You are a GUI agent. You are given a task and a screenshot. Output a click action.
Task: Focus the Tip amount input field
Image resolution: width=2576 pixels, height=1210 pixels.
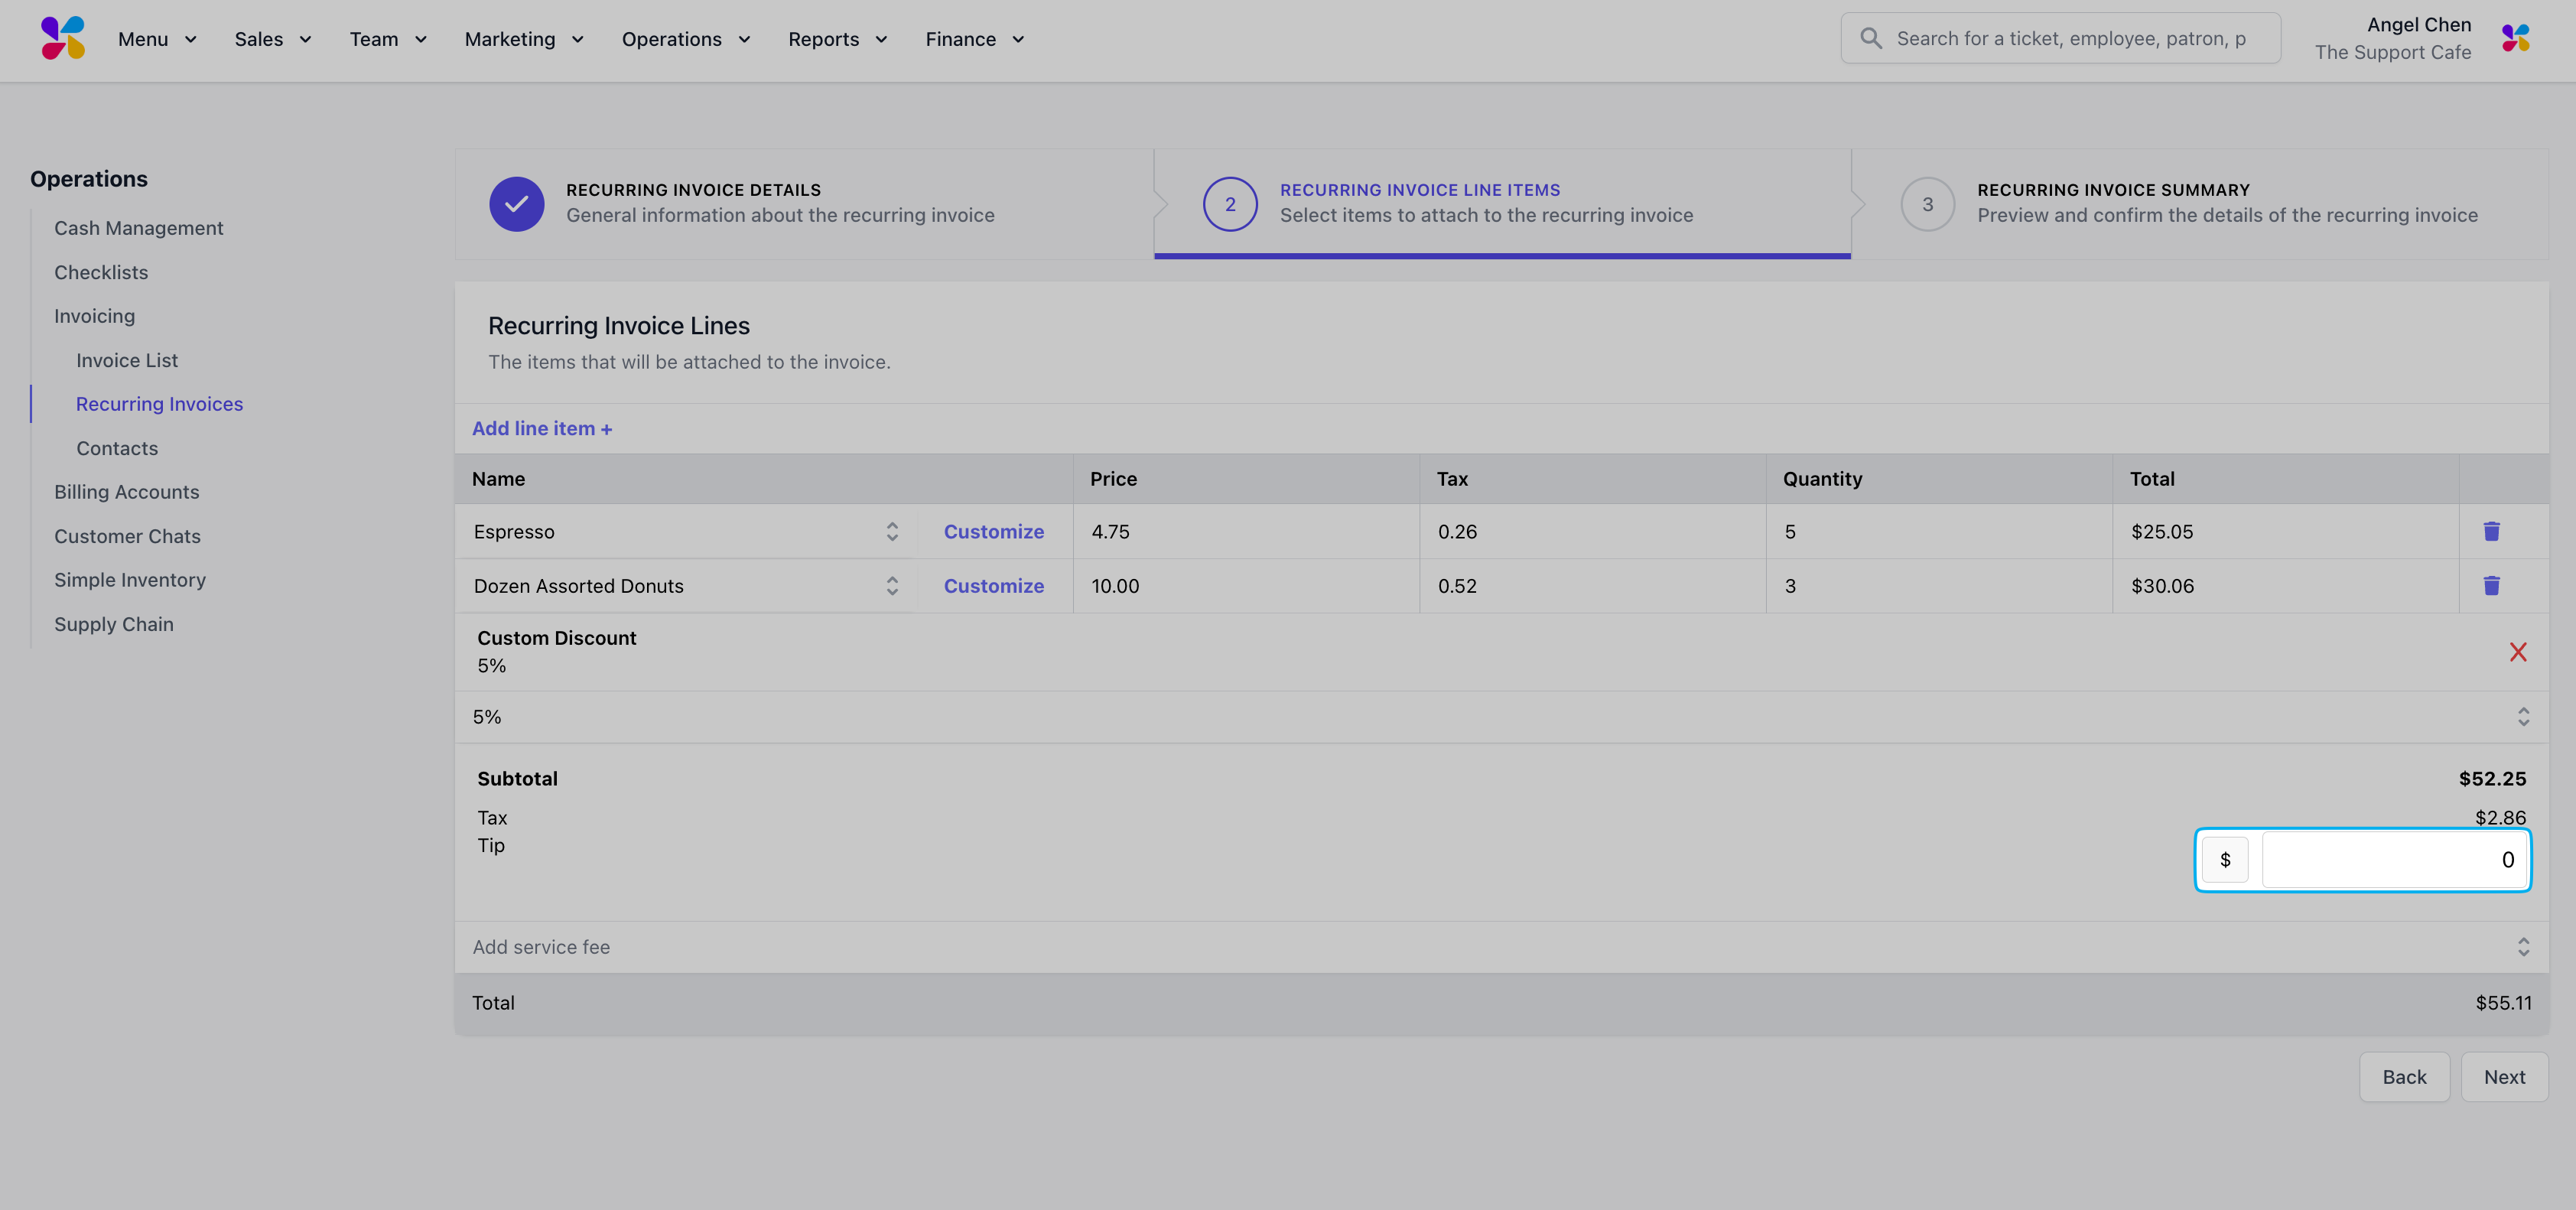tap(2393, 860)
